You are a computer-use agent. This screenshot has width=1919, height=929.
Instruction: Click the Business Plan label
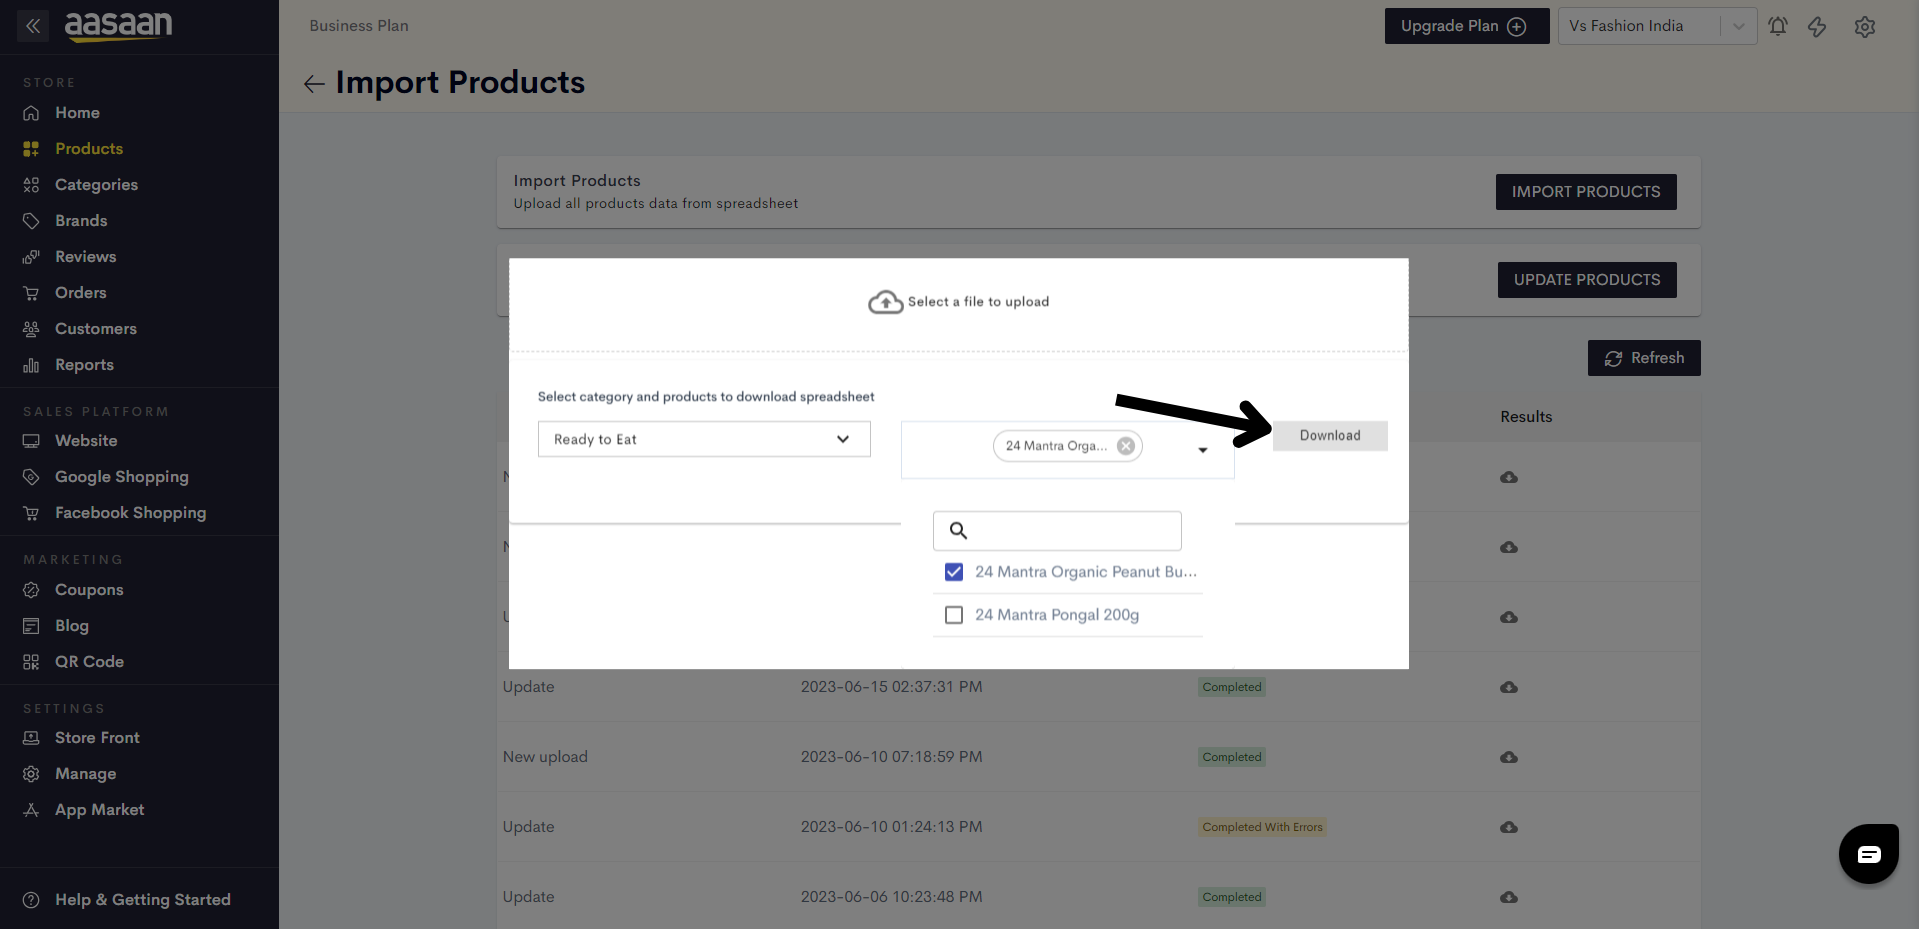(x=359, y=26)
